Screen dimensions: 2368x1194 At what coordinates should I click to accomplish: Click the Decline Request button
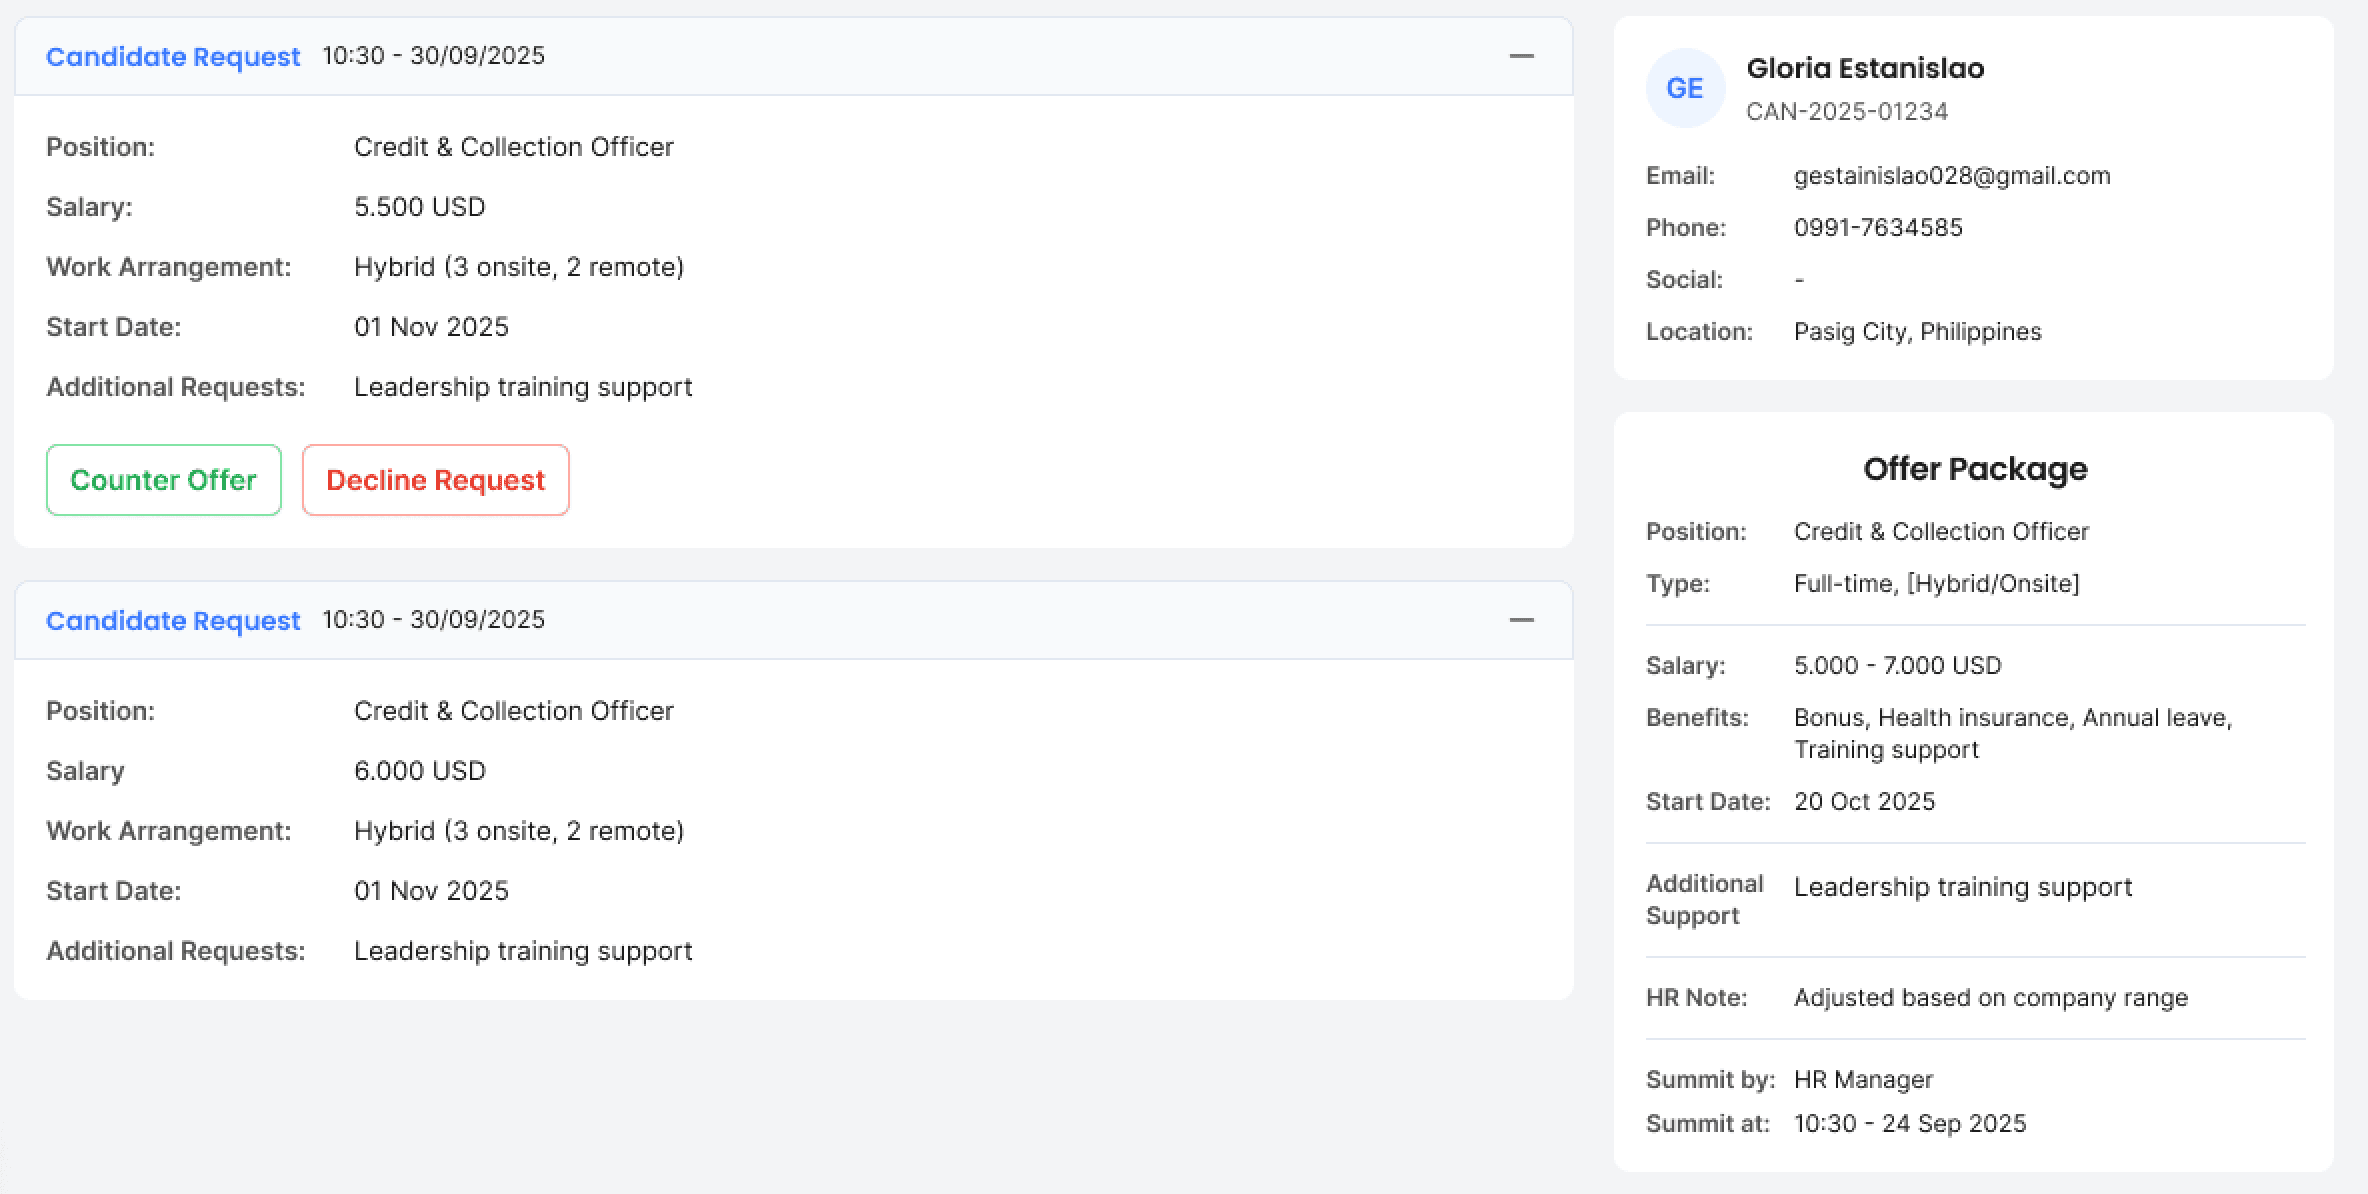coord(435,480)
